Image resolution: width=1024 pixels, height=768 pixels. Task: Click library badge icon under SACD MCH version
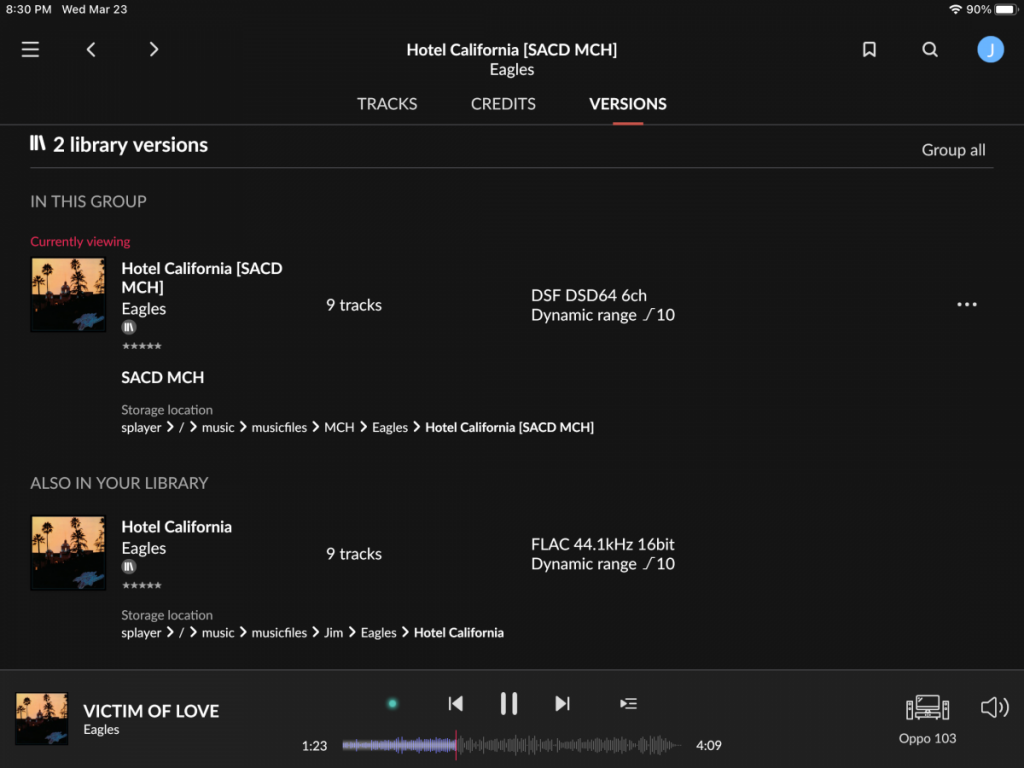click(x=129, y=327)
